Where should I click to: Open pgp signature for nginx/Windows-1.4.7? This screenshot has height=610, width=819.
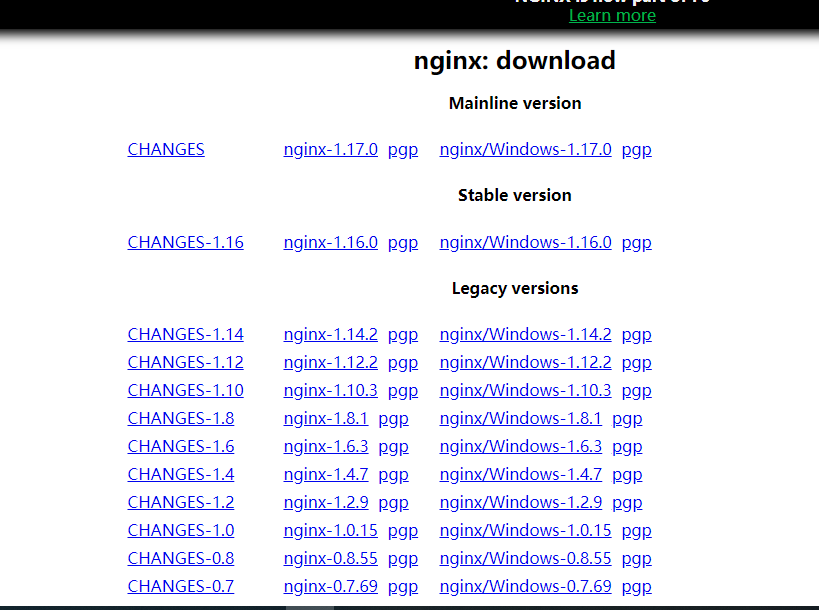coord(627,475)
